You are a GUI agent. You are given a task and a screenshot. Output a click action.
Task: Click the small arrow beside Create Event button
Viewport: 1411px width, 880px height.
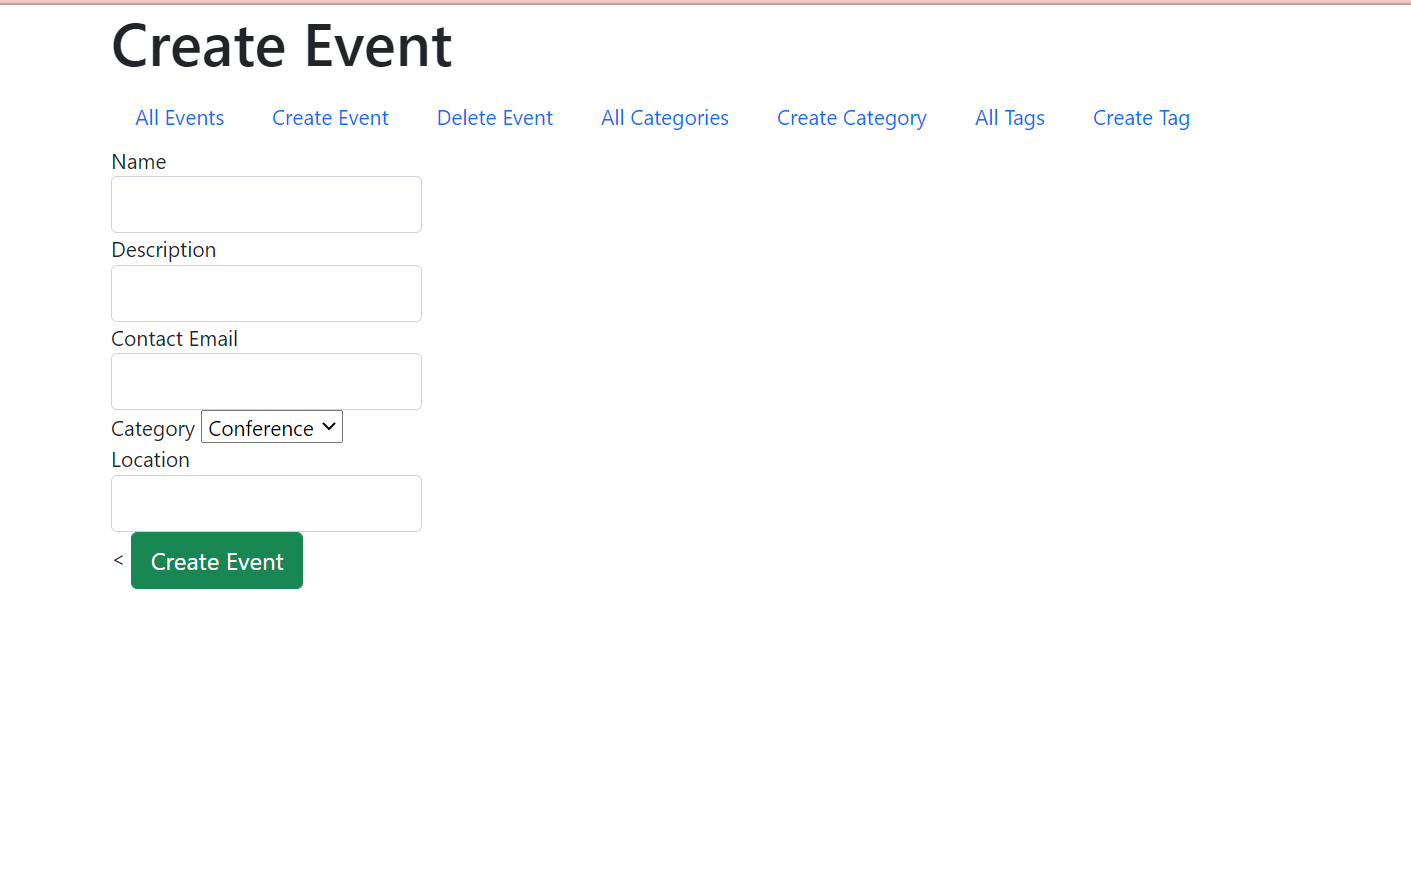118,560
